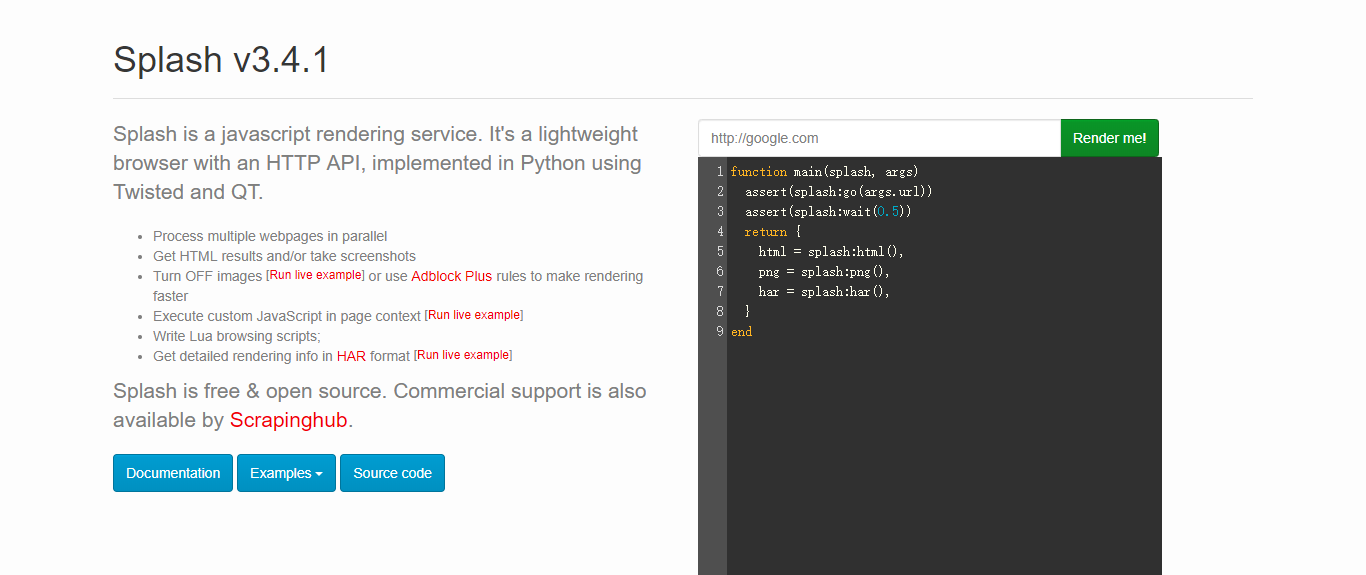Click code line 'html = splash:html(),'
Image resolution: width=1366 pixels, height=575 pixels.
pyautogui.click(x=831, y=252)
